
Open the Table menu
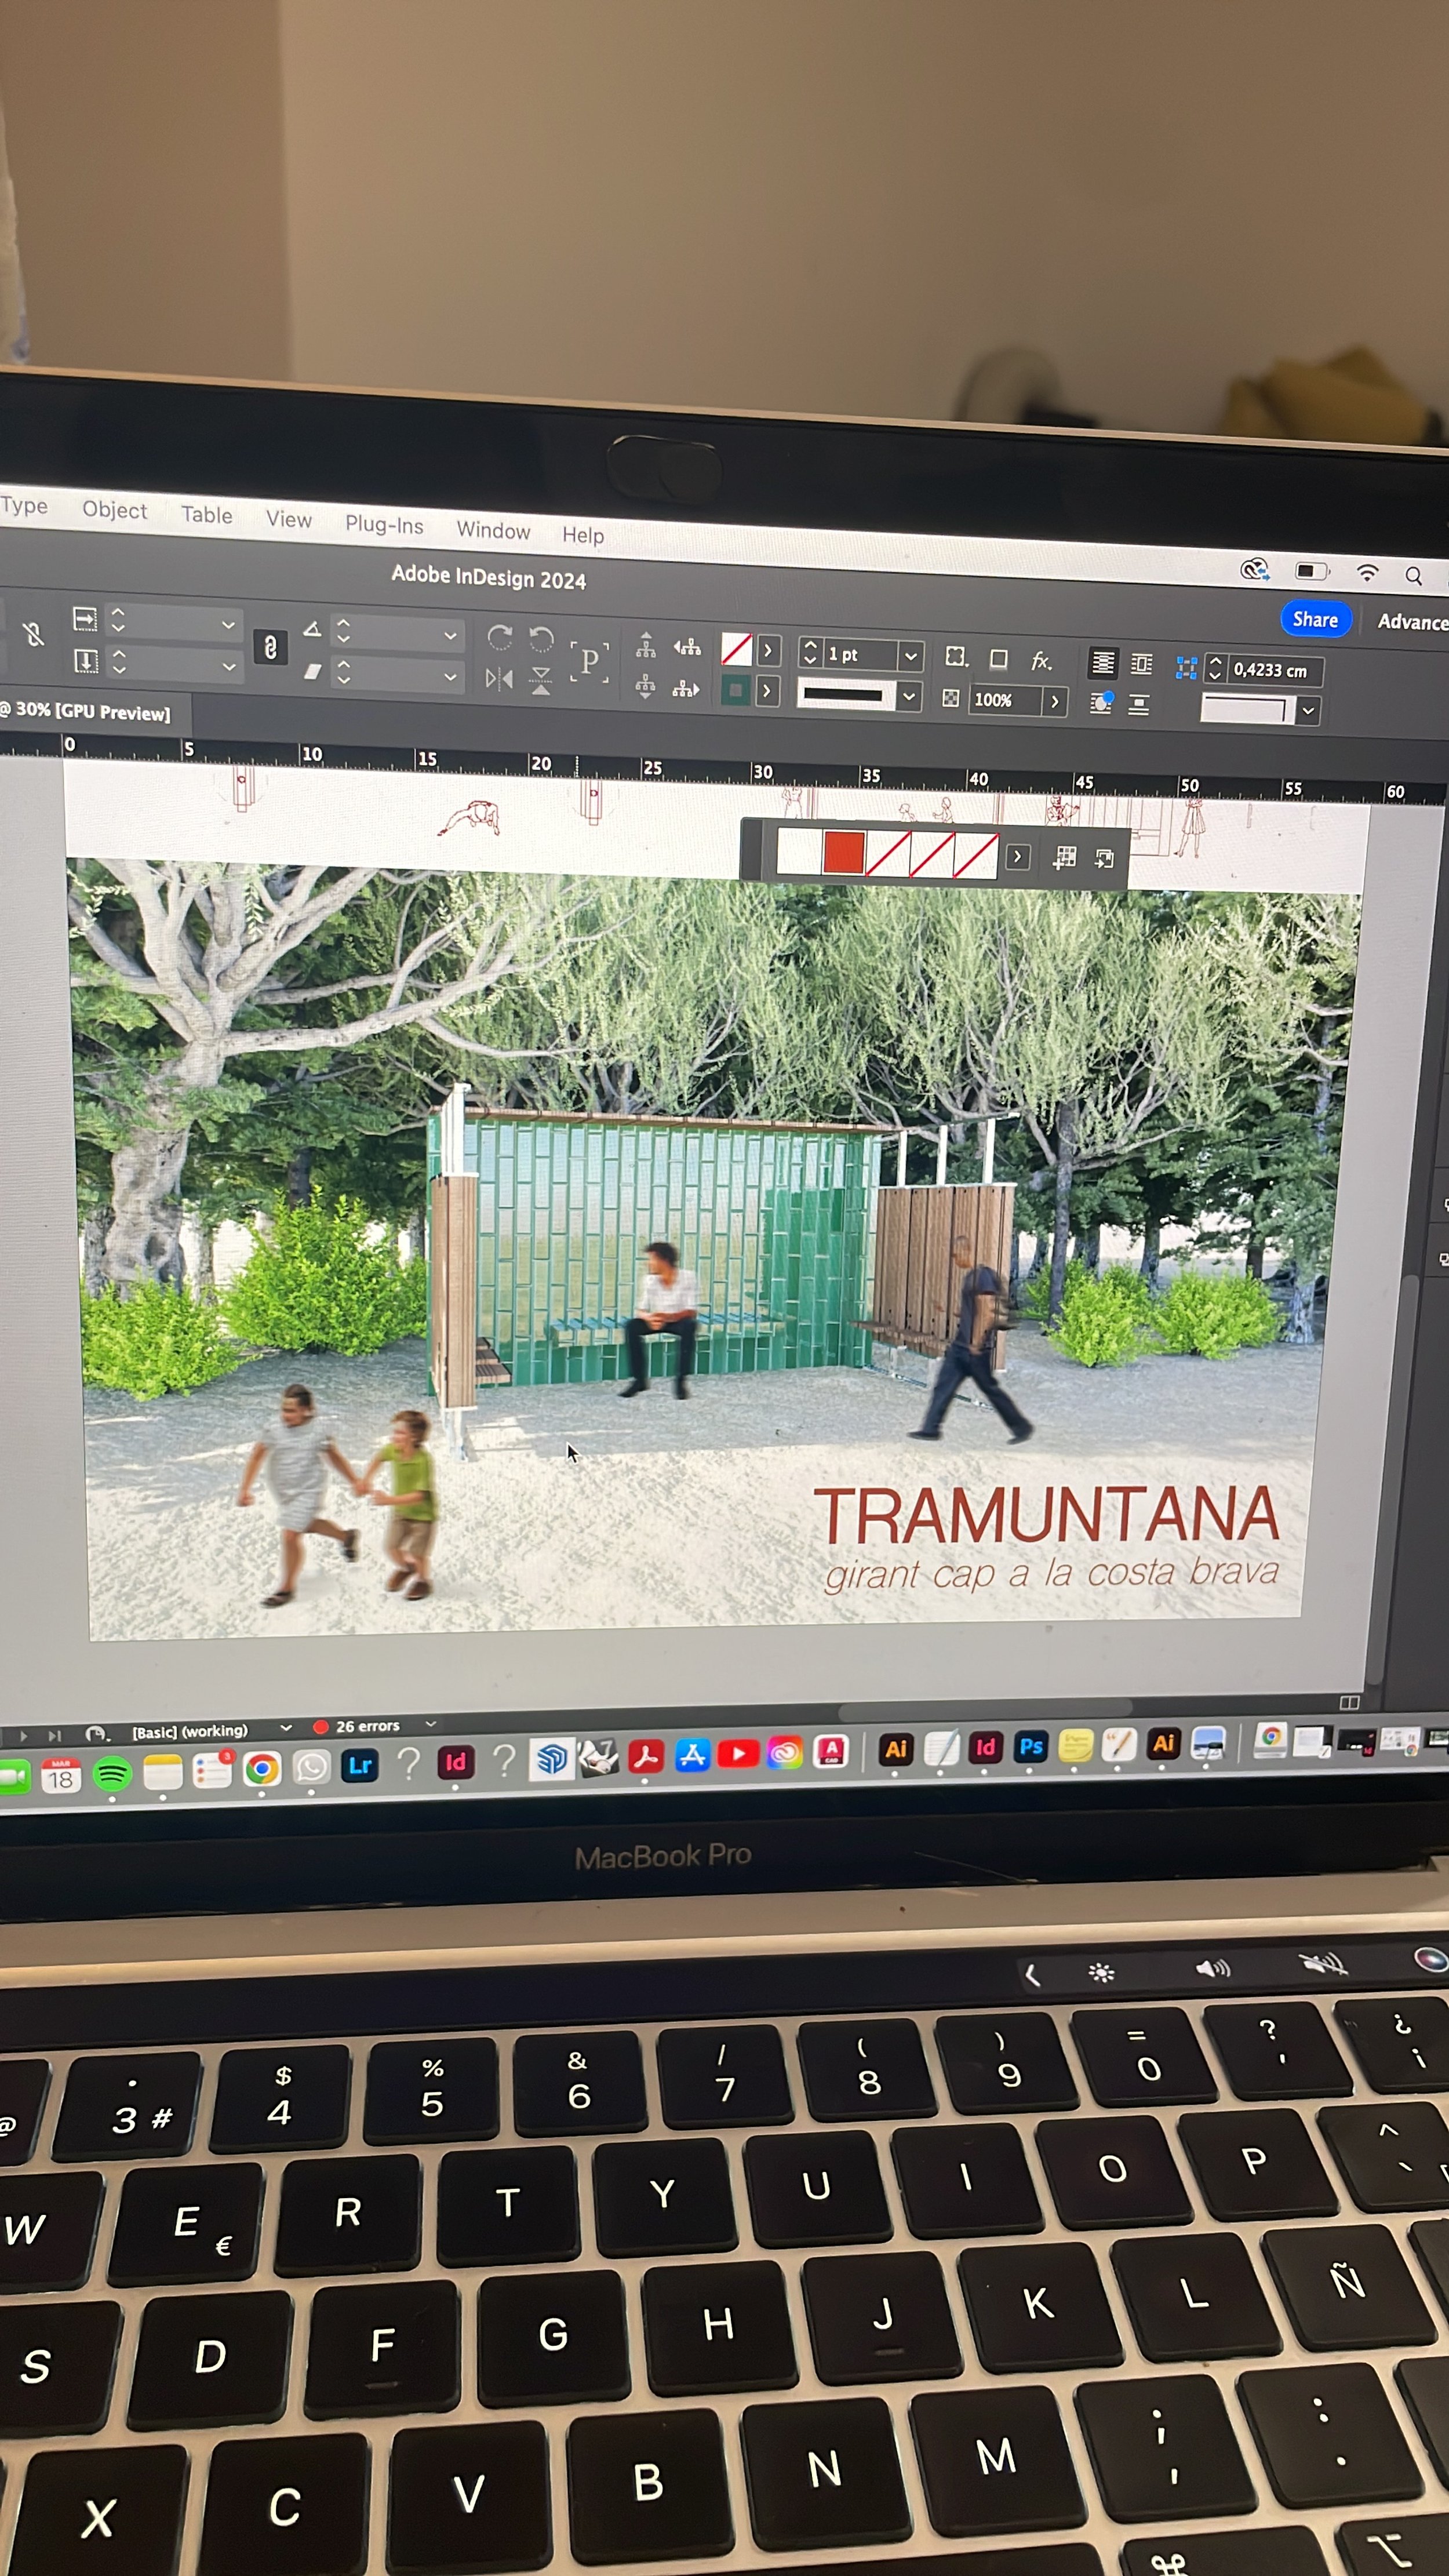click(x=207, y=515)
